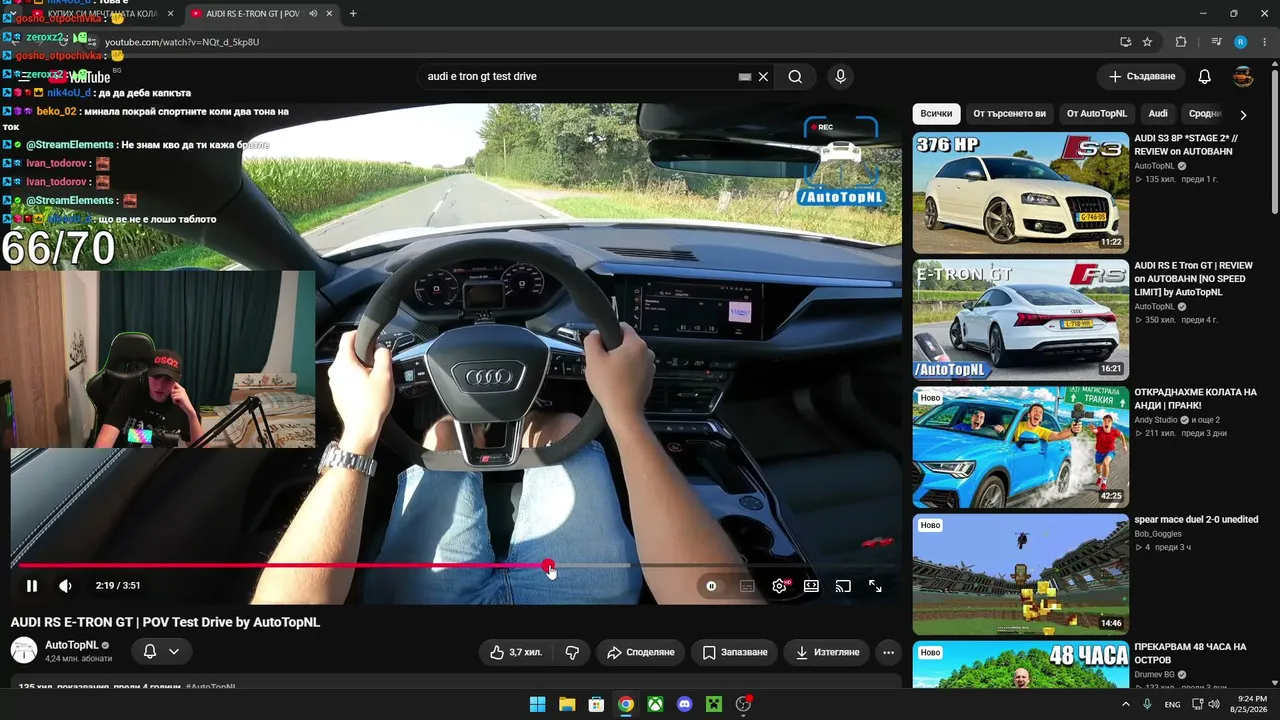Open the Chrome three-dot menu

pyautogui.click(x=1265, y=42)
